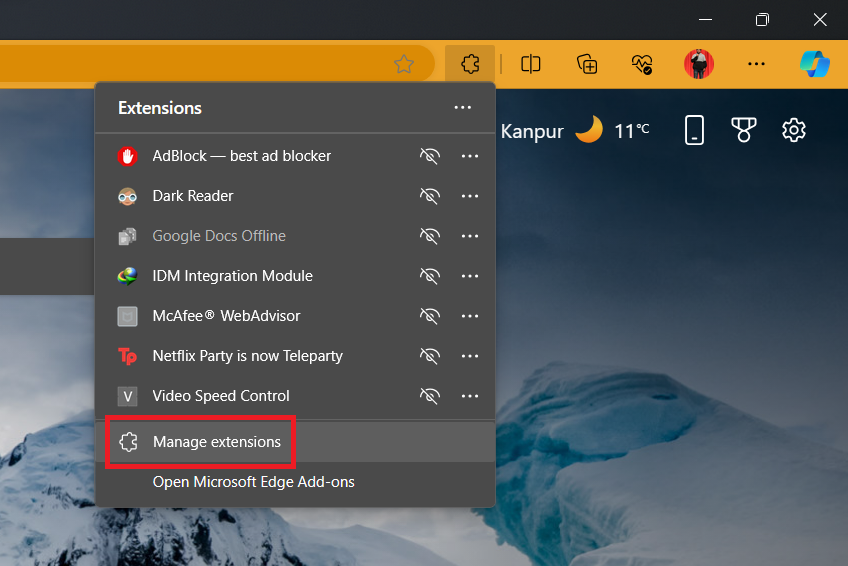Show AdBlock in toolbar via eye icon
This screenshot has height=566, width=848.
[429, 156]
